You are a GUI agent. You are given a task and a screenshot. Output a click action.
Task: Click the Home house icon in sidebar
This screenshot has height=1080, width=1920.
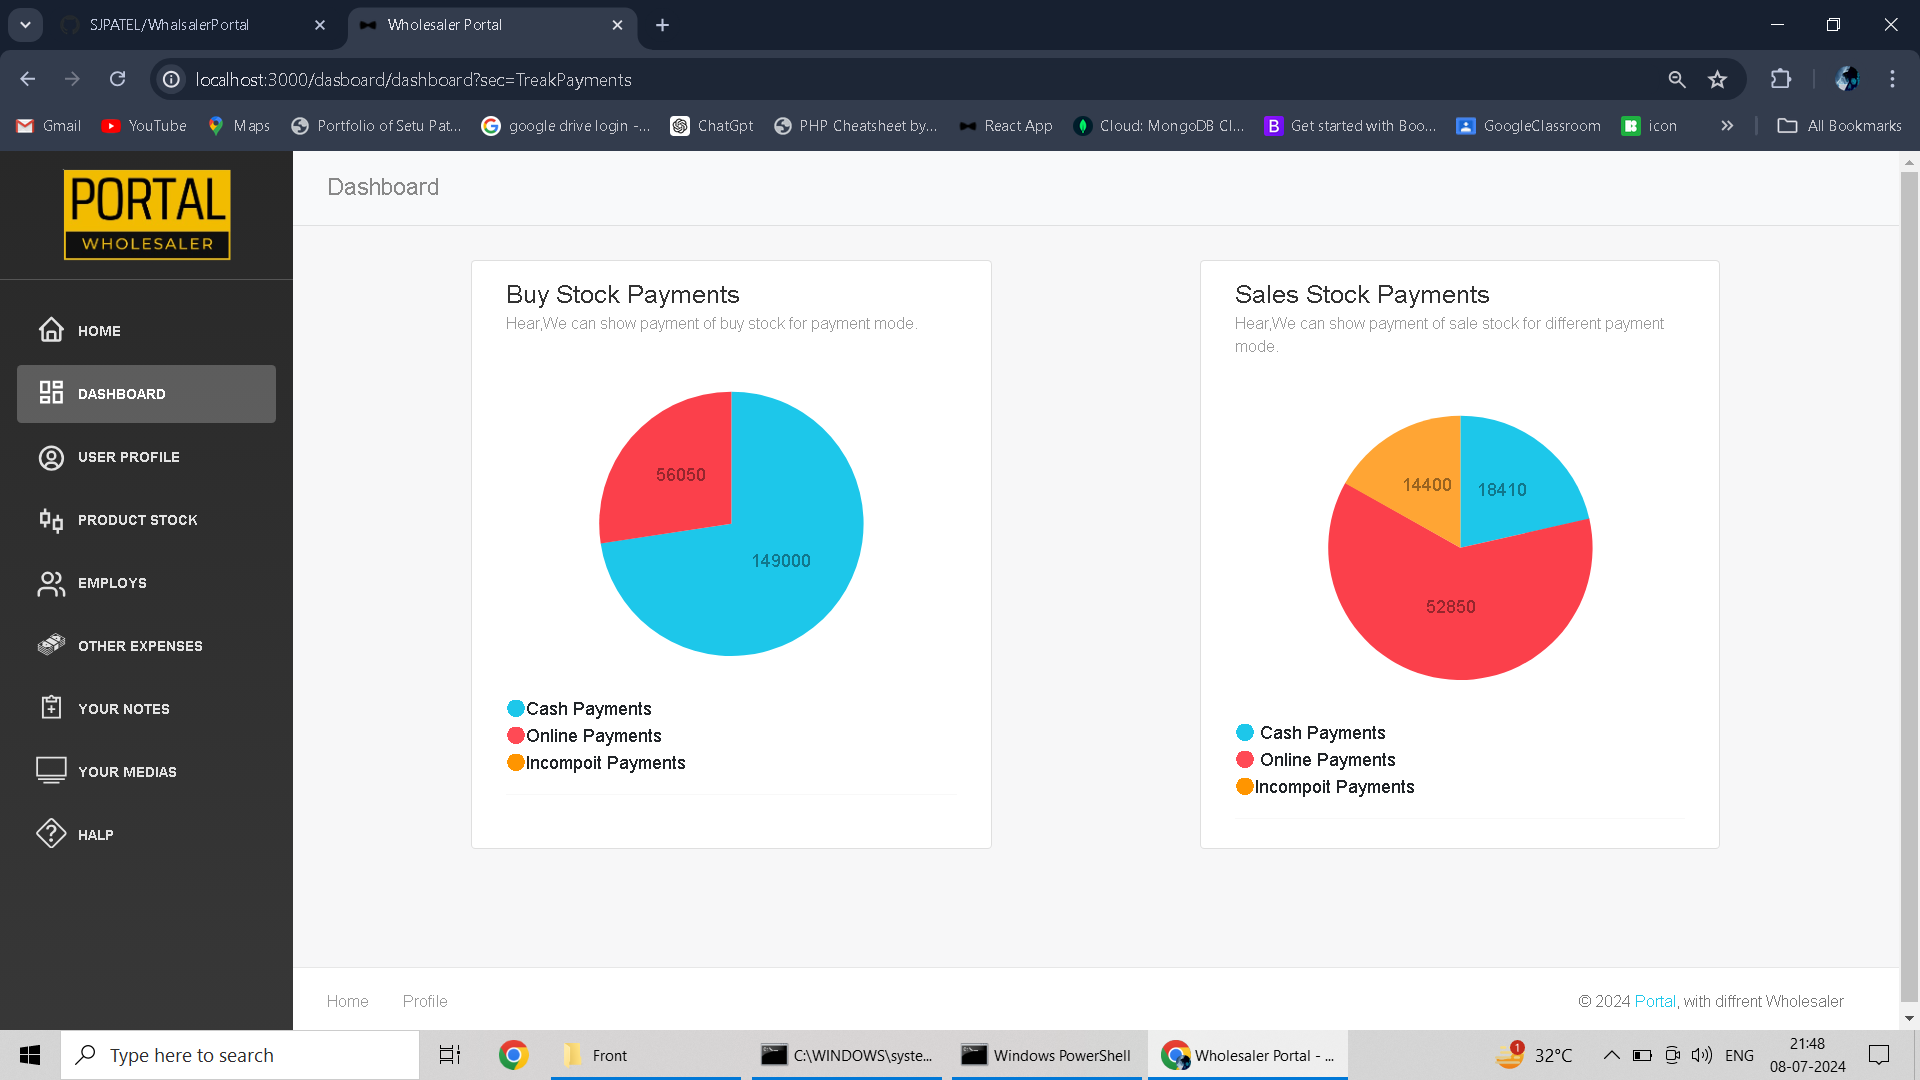pyautogui.click(x=51, y=330)
